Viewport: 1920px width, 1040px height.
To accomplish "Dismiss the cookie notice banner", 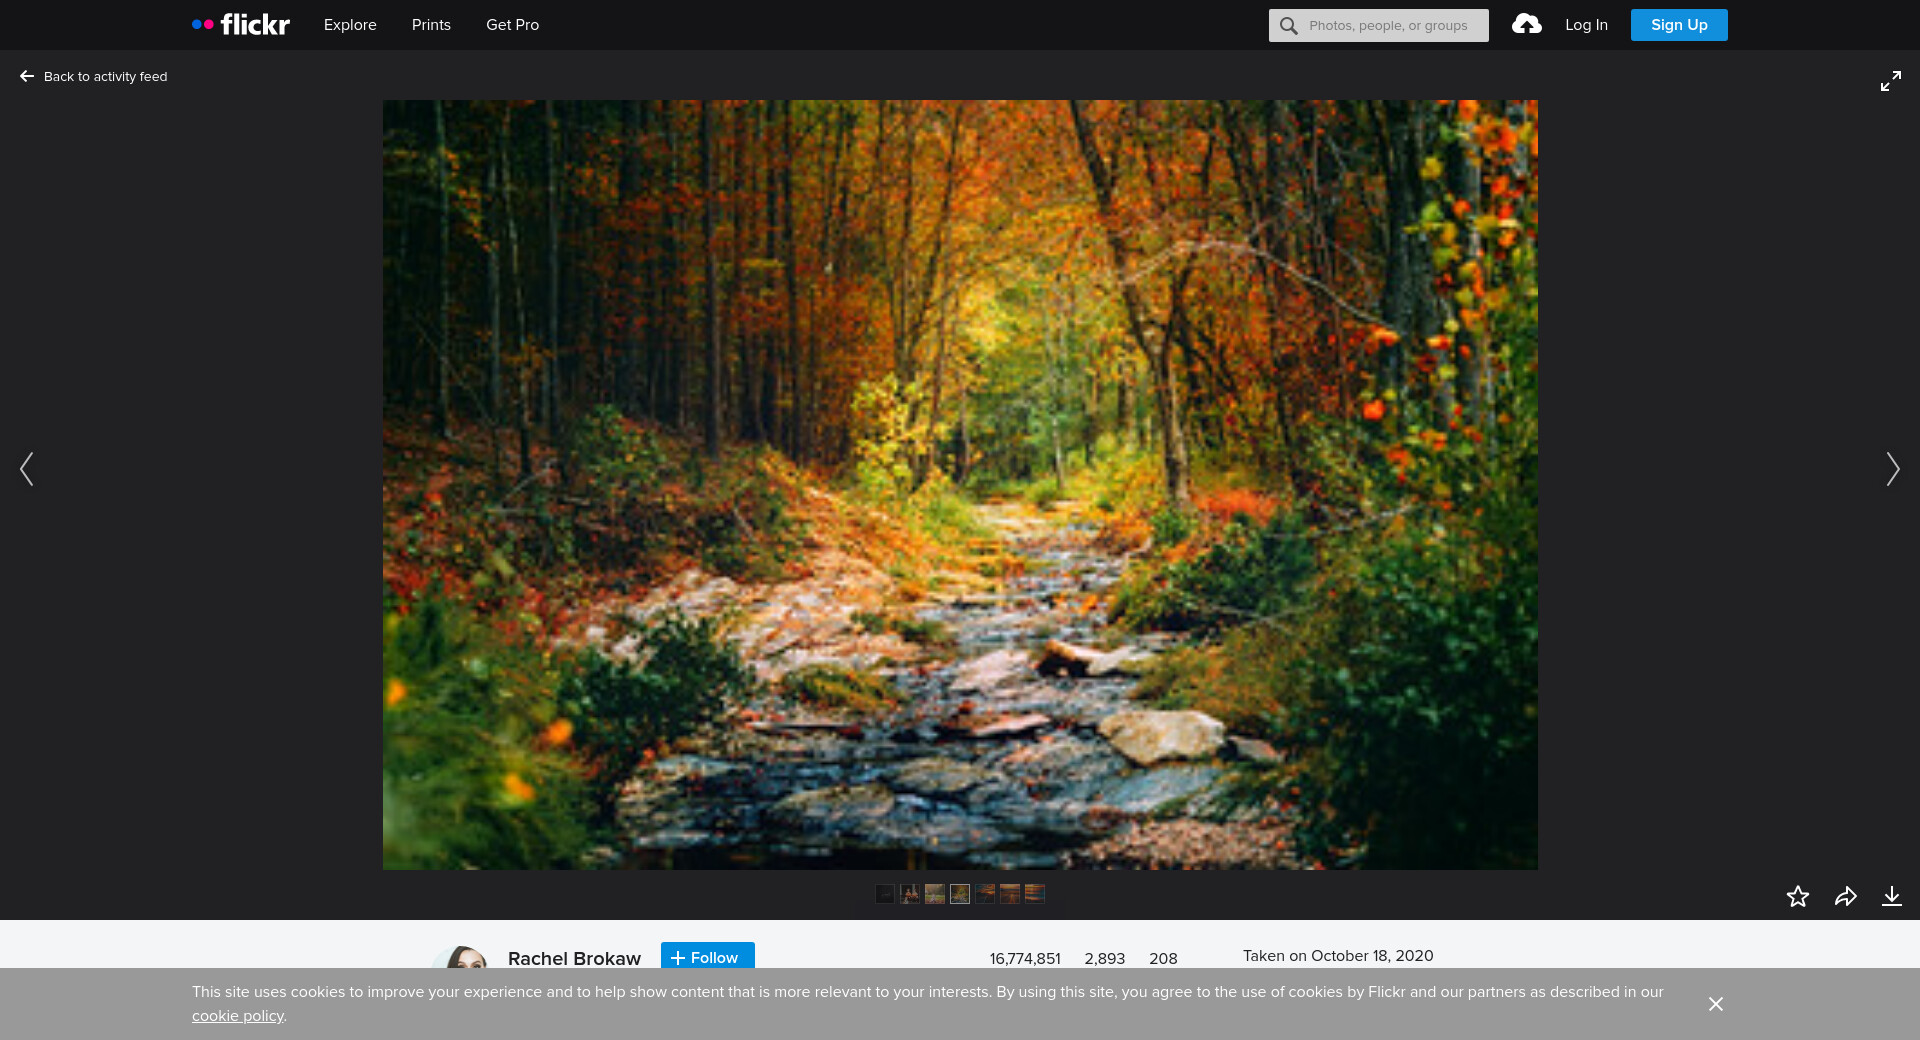I will [x=1715, y=1004].
